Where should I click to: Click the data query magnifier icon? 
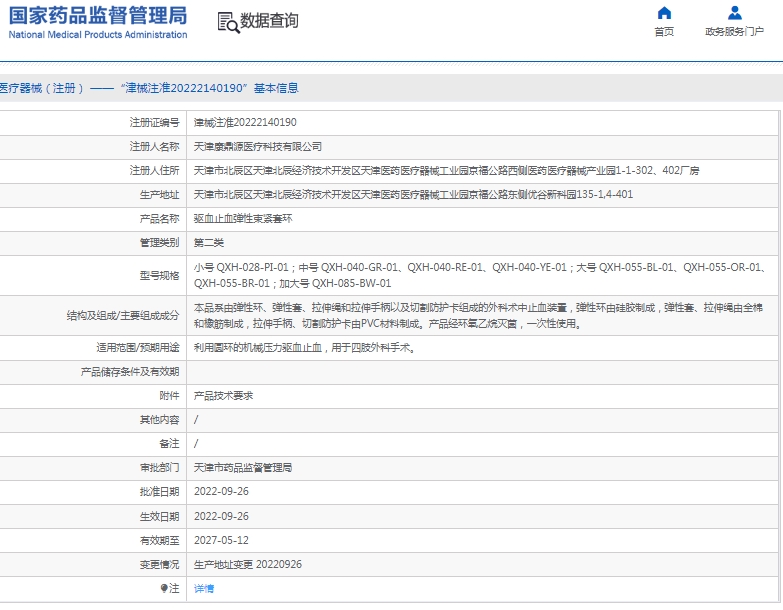click(228, 22)
